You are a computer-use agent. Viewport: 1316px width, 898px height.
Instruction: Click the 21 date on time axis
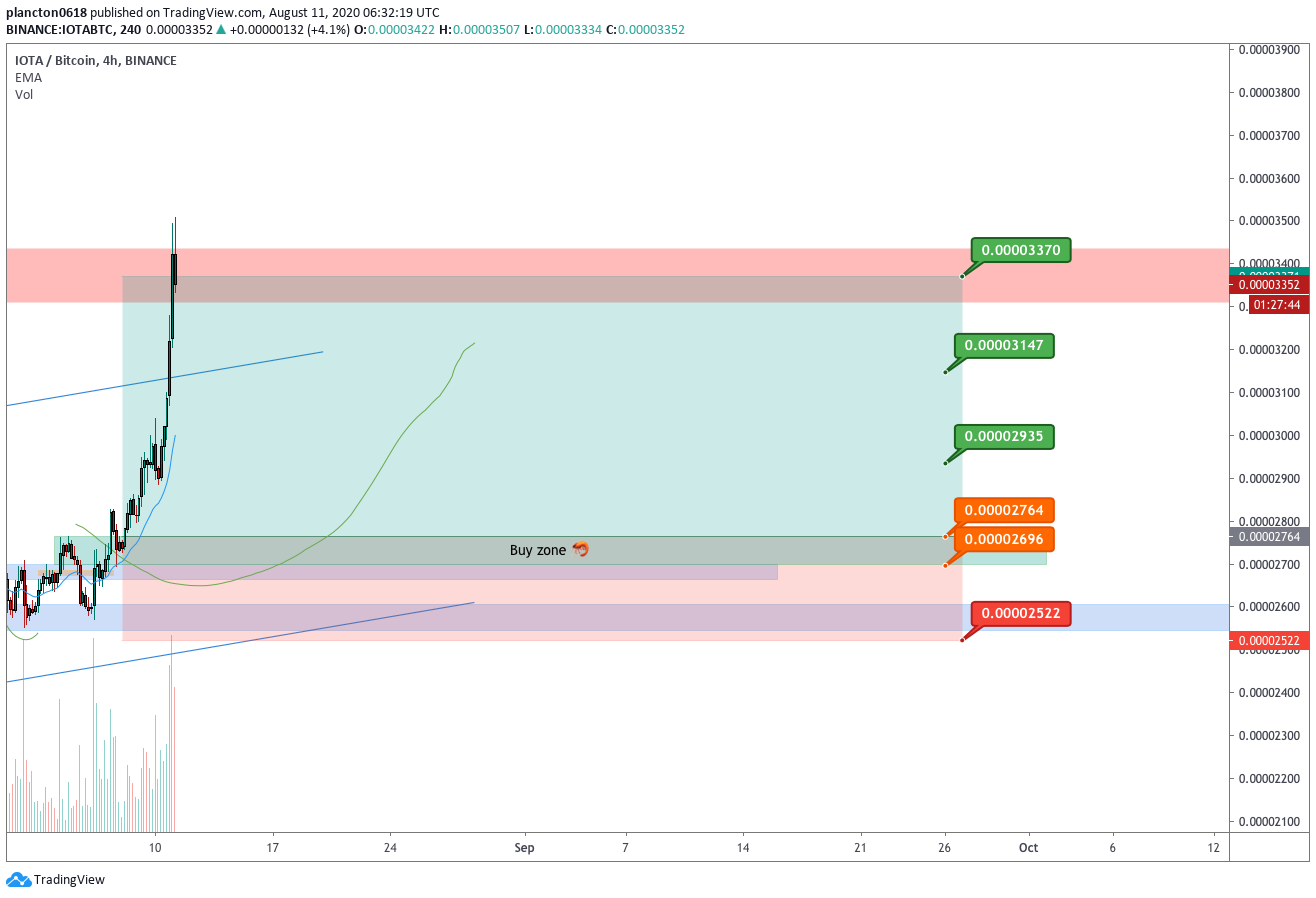[x=861, y=848]
